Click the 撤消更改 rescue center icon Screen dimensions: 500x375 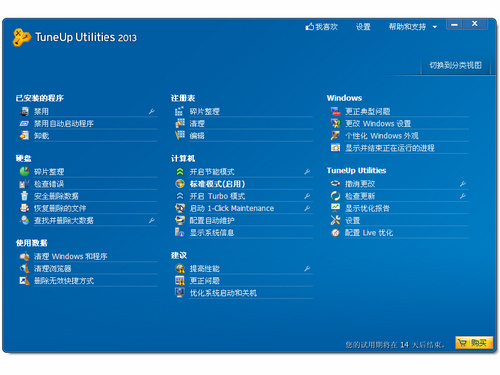click(335, 184)
